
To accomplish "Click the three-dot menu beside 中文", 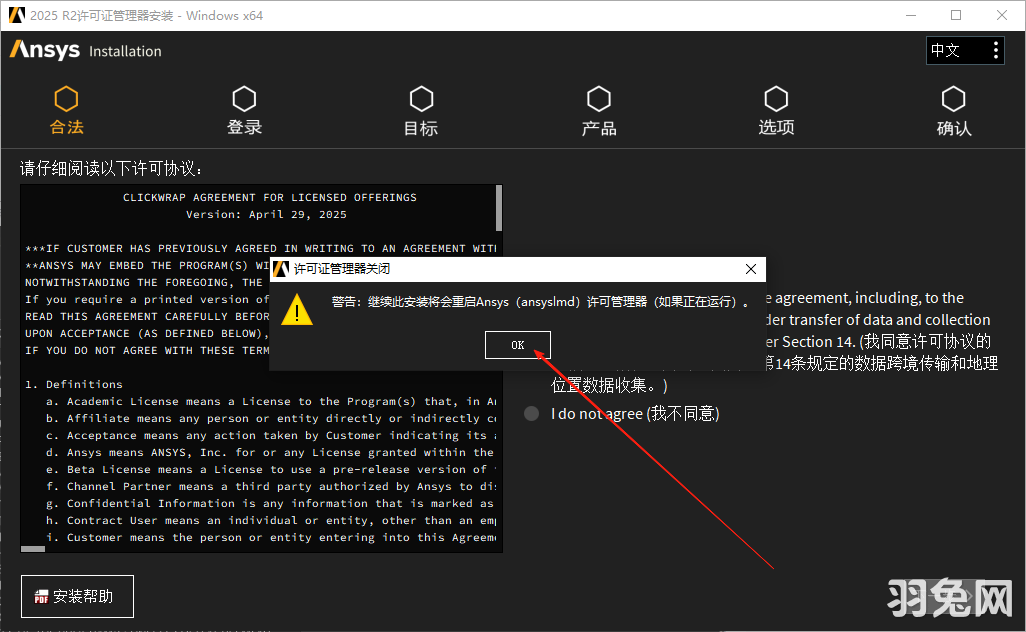I will (x=995, y=50).
